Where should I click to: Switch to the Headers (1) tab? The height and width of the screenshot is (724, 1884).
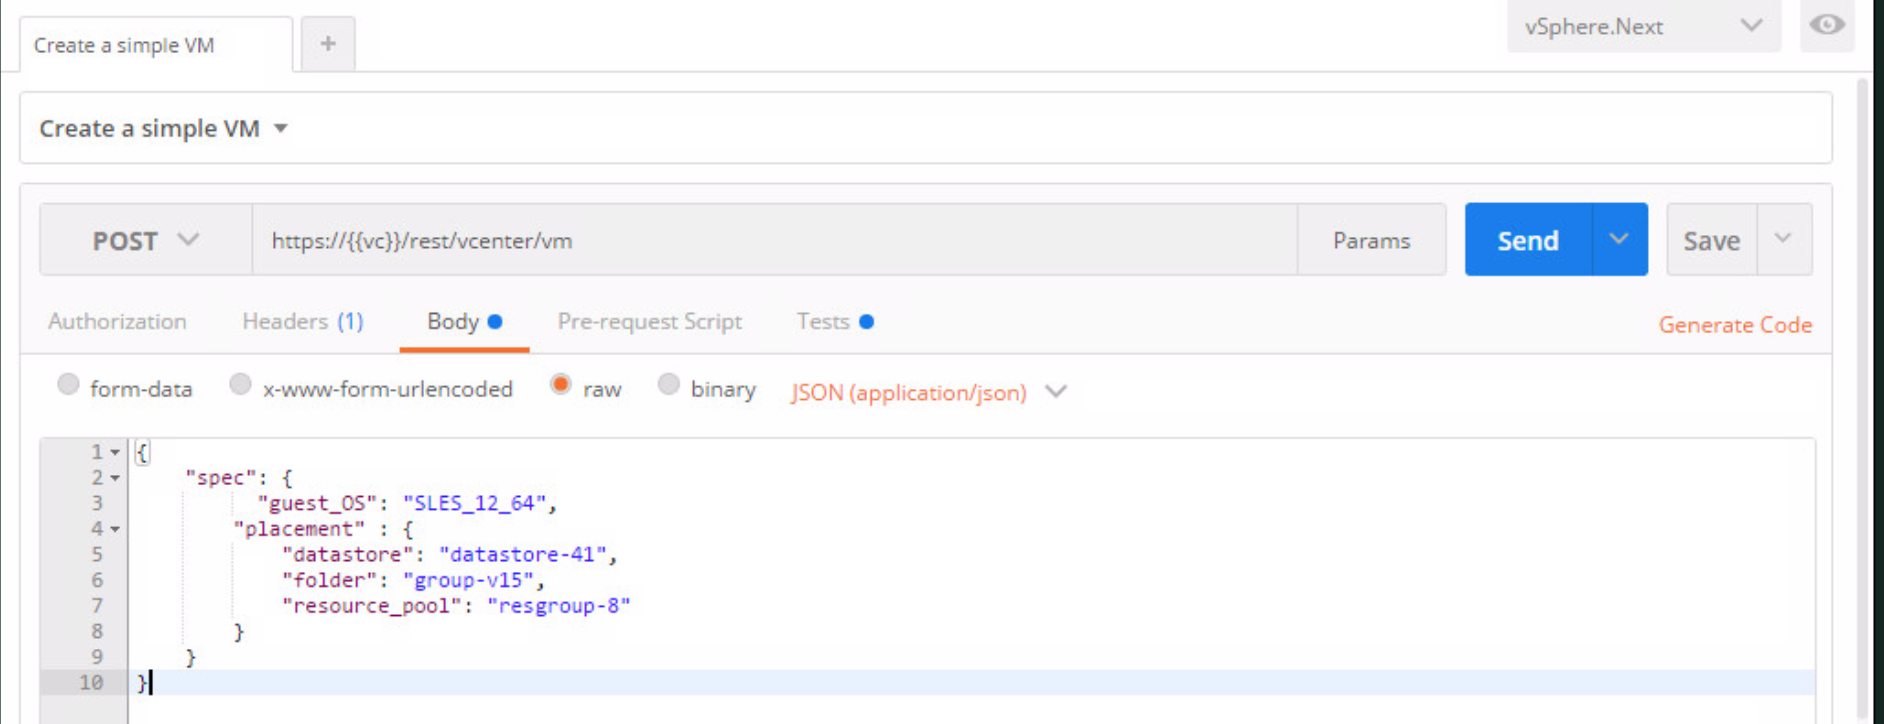303,321
